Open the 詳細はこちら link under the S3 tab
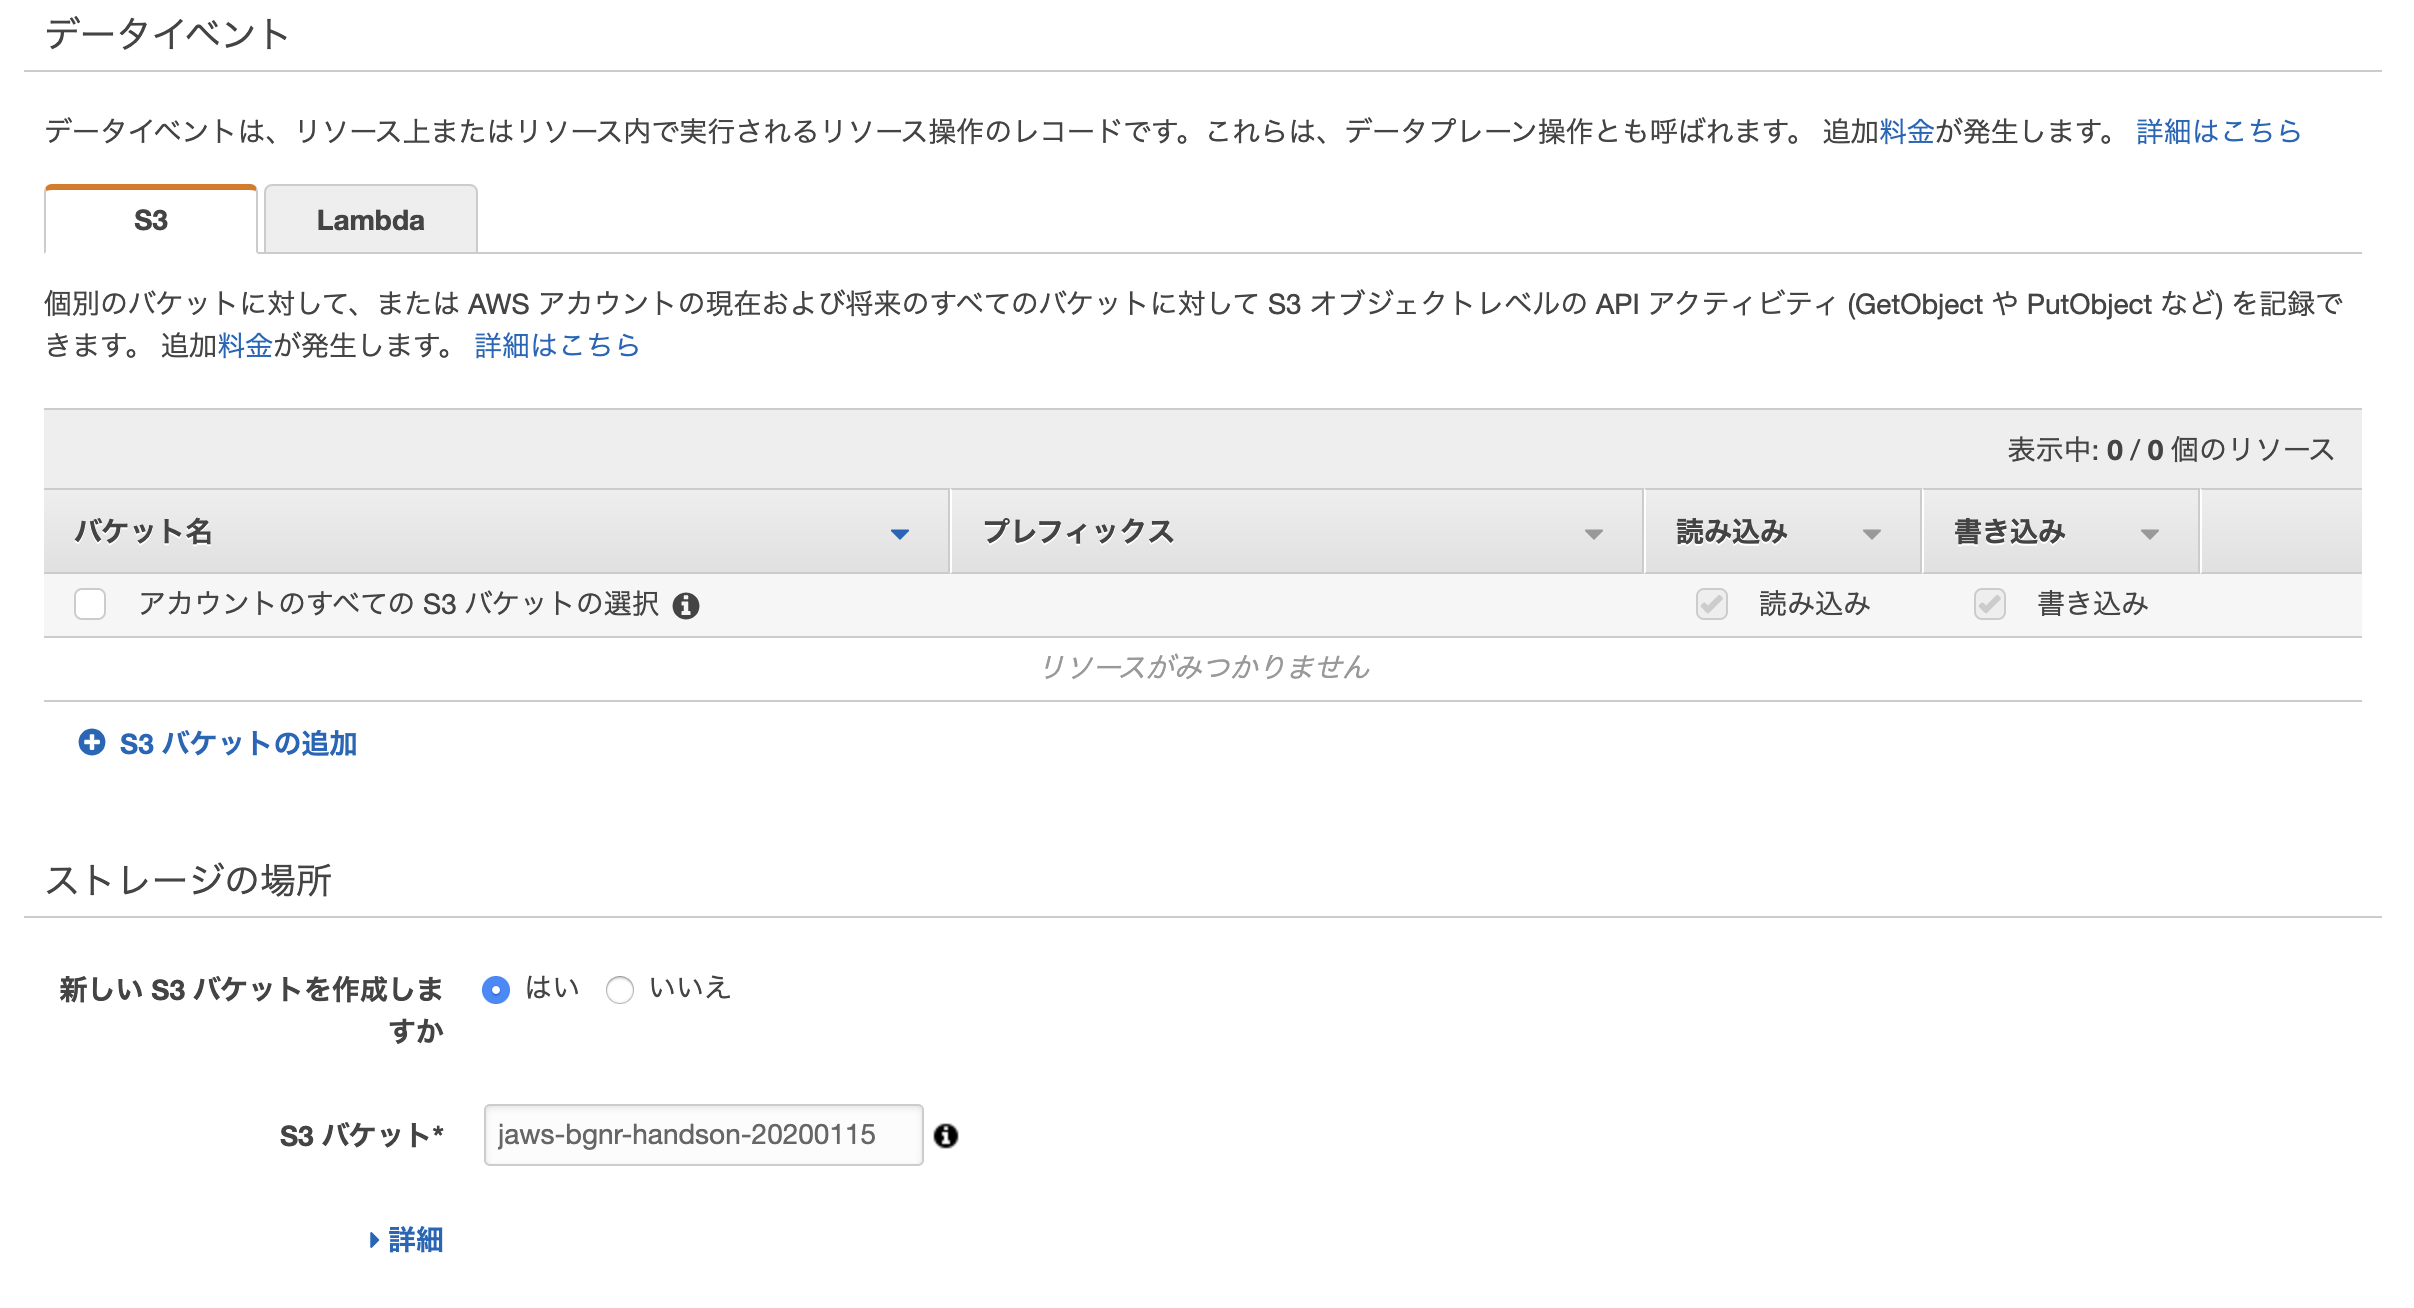This screenshot has height=1308, width=2414. pos(556,345)
